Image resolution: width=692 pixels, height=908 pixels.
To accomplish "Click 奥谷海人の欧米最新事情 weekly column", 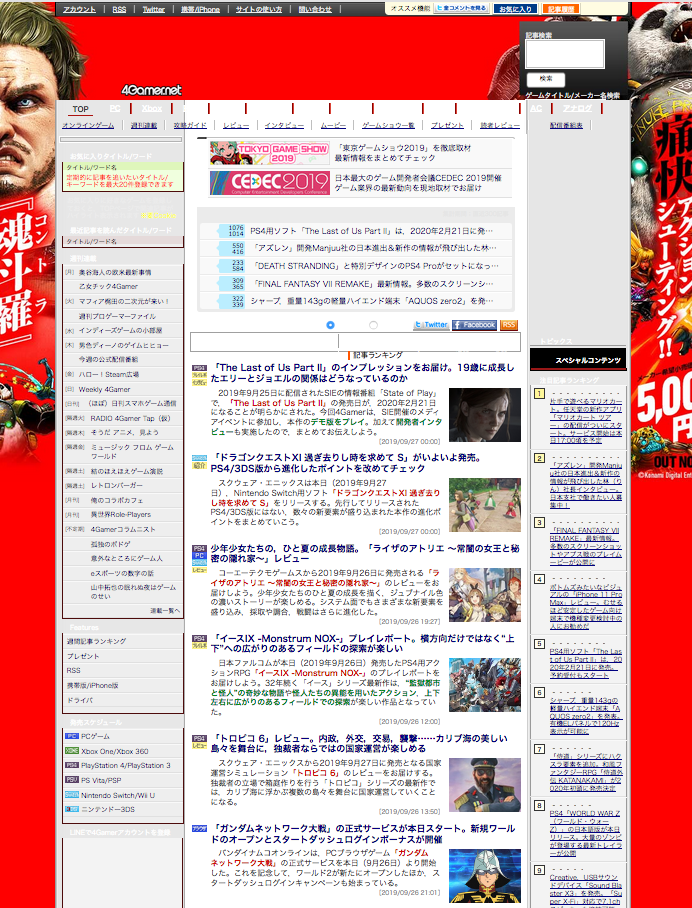I will (x=115, y=272).
